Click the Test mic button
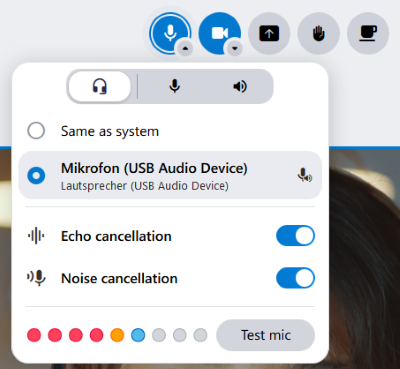The width and height of the screenshot is (400, 369). pyautogui.click(x=266, y=335)
